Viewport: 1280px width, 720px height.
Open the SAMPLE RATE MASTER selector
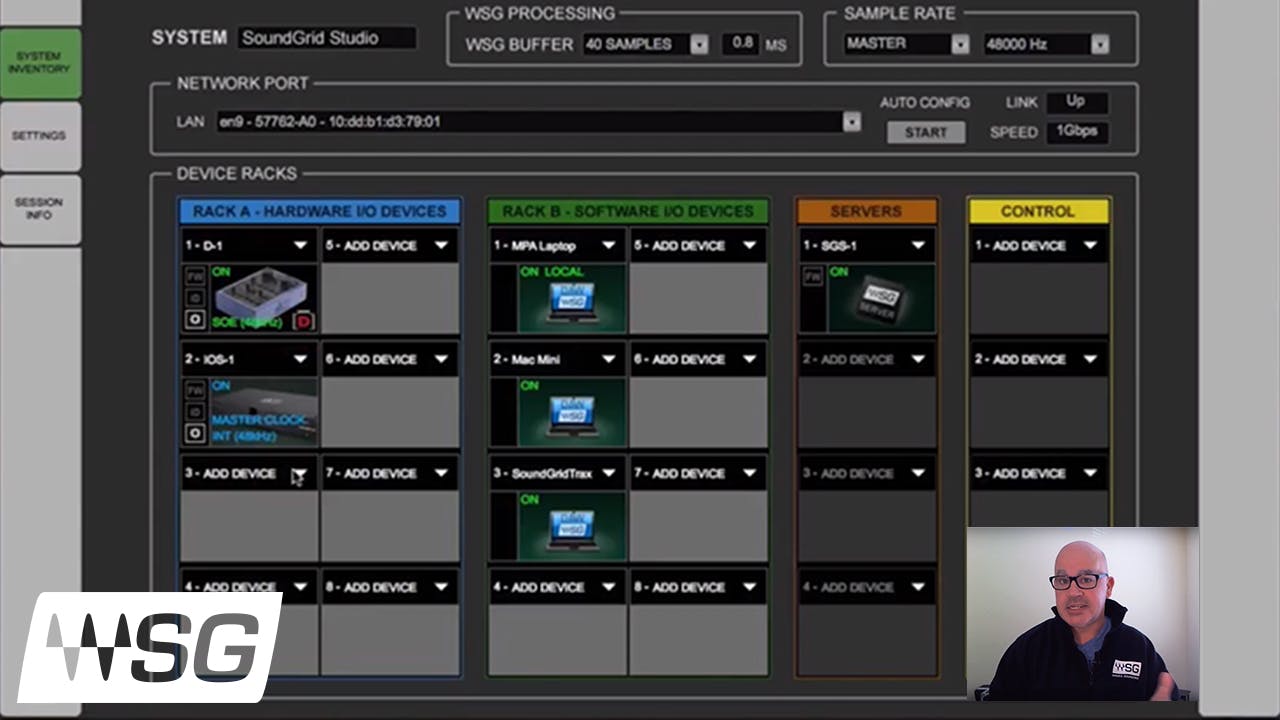pyautogui.click(x=959, y=44)
